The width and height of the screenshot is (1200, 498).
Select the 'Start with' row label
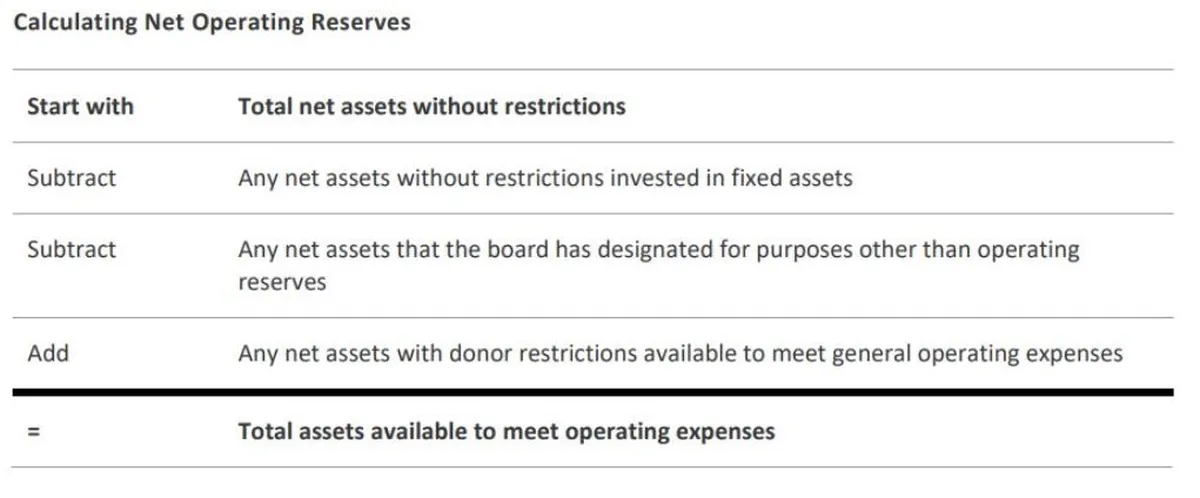tap(80, 107)
